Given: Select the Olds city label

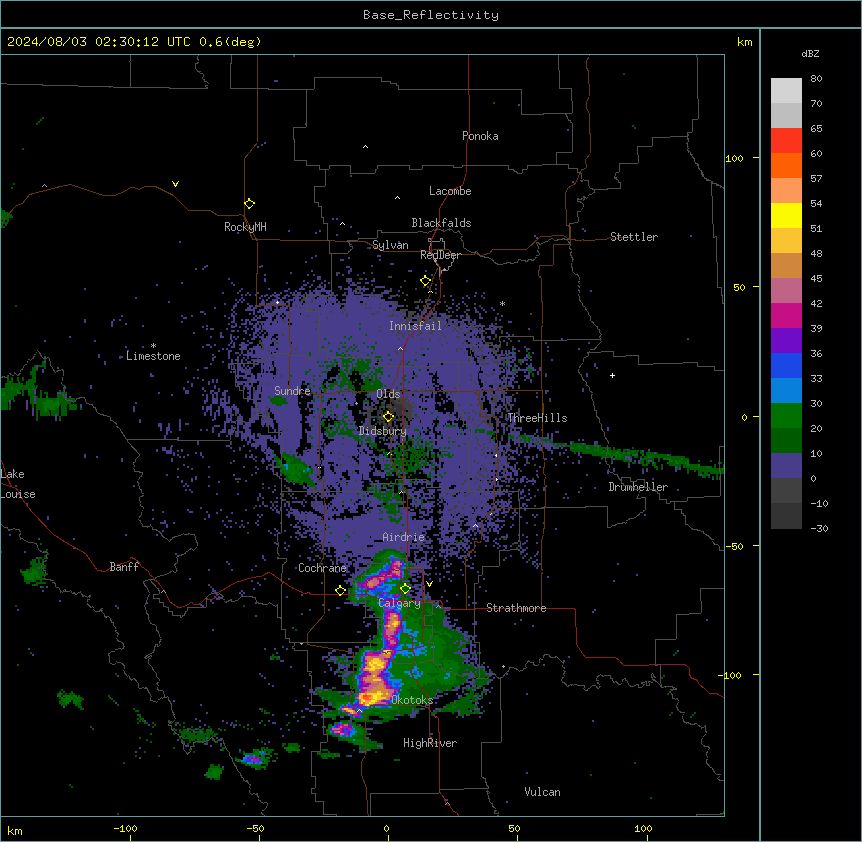Looking at the screenshot, I should (388, 394).
